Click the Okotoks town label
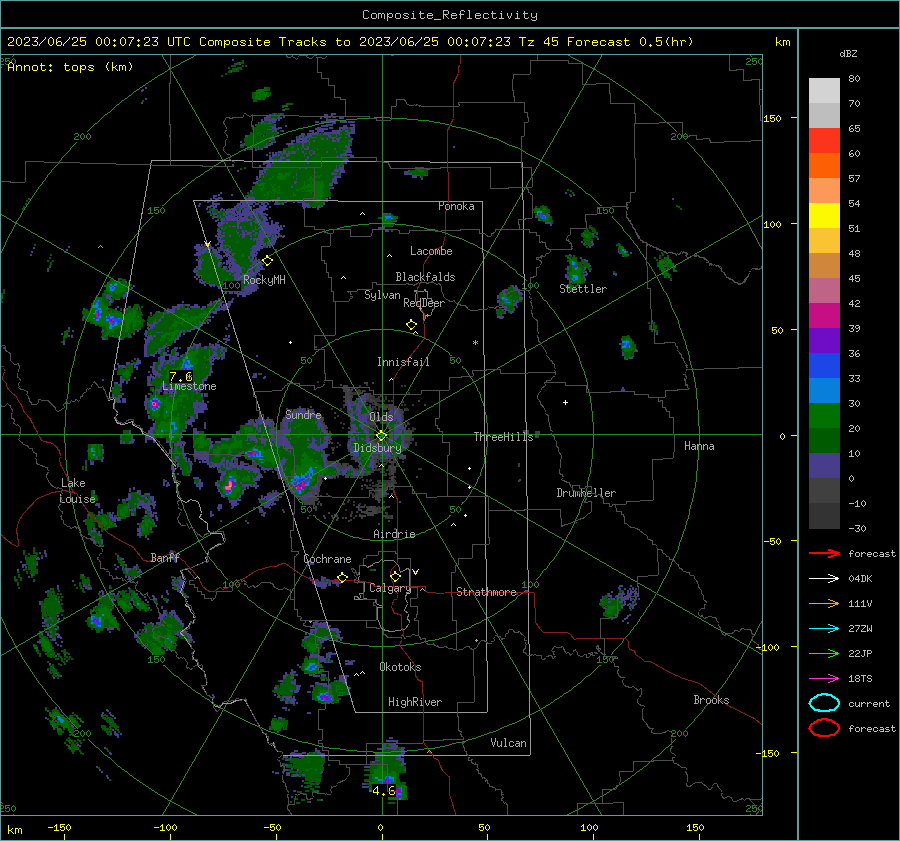900x841 pixels. [400, 667]
